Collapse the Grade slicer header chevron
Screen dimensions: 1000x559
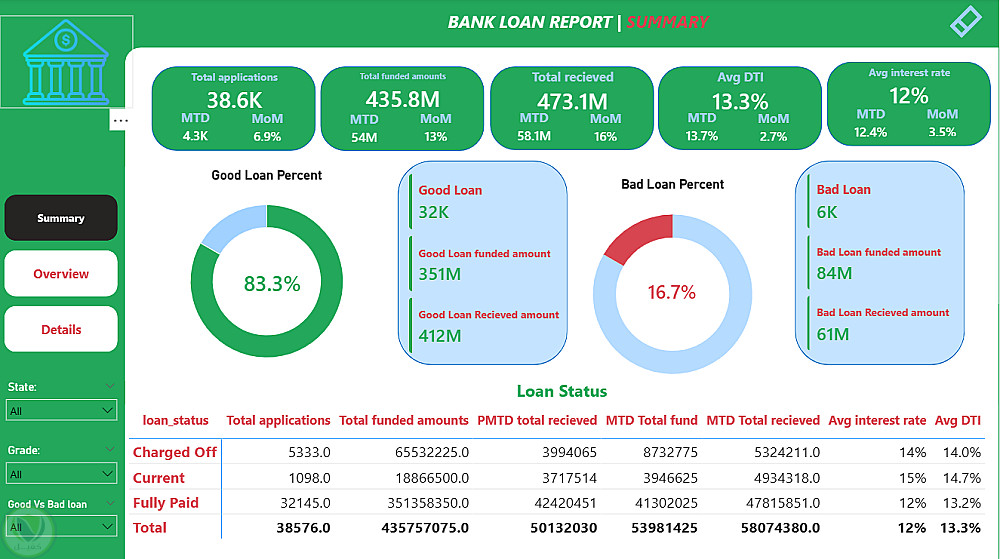(x=110, y=449)
